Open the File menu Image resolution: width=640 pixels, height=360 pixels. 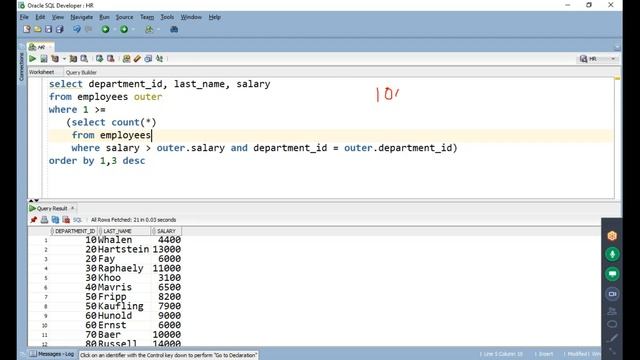(24, 17)
